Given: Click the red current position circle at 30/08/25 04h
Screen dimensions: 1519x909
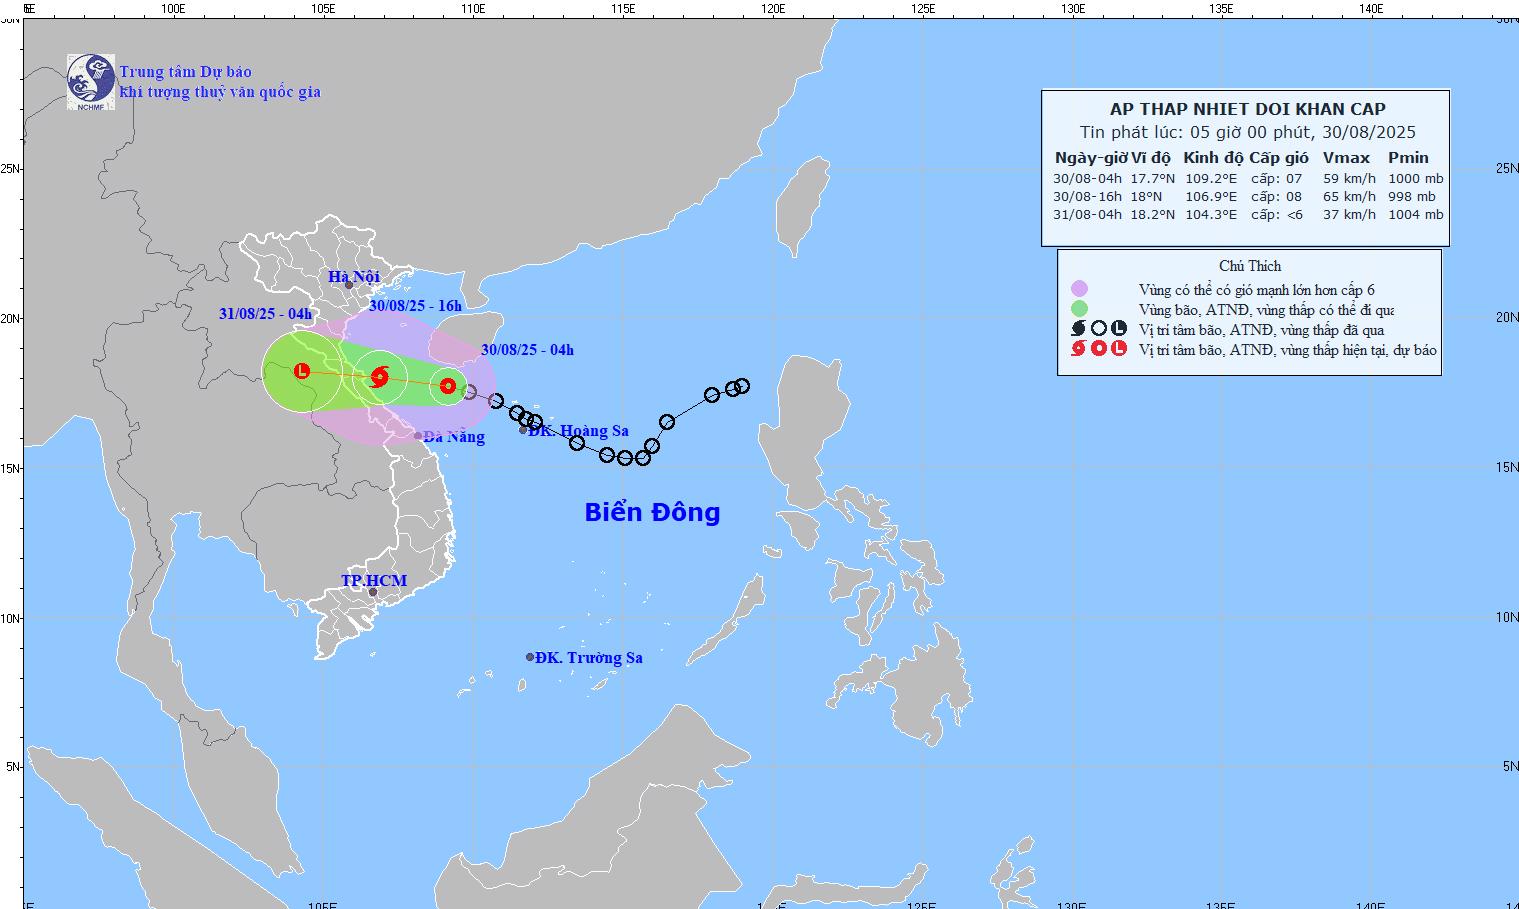Looking at the screenshot, I should (x=447, y=386).
